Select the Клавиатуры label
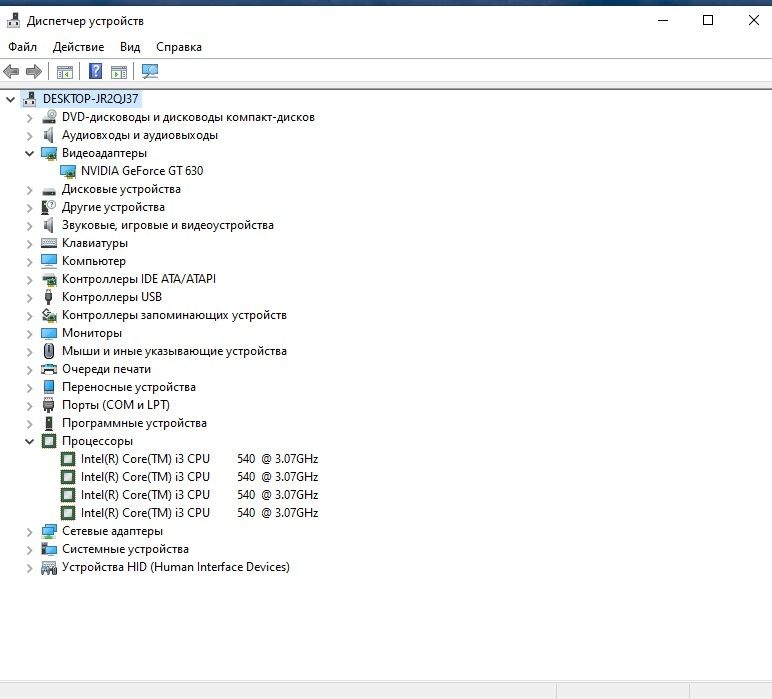The height and width of the screenshot is (699, 772). (95, 243)
